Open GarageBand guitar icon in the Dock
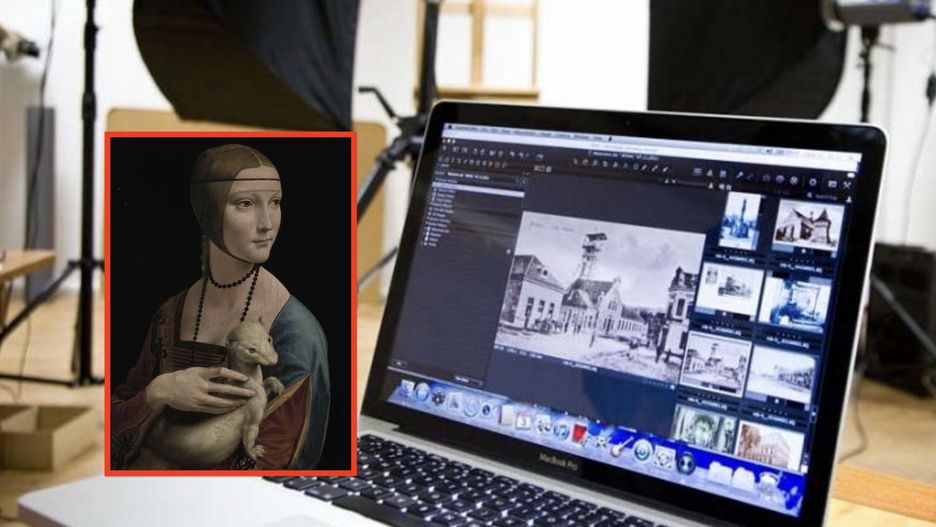This screenshot has height=527, width=936. pos(620,447)
